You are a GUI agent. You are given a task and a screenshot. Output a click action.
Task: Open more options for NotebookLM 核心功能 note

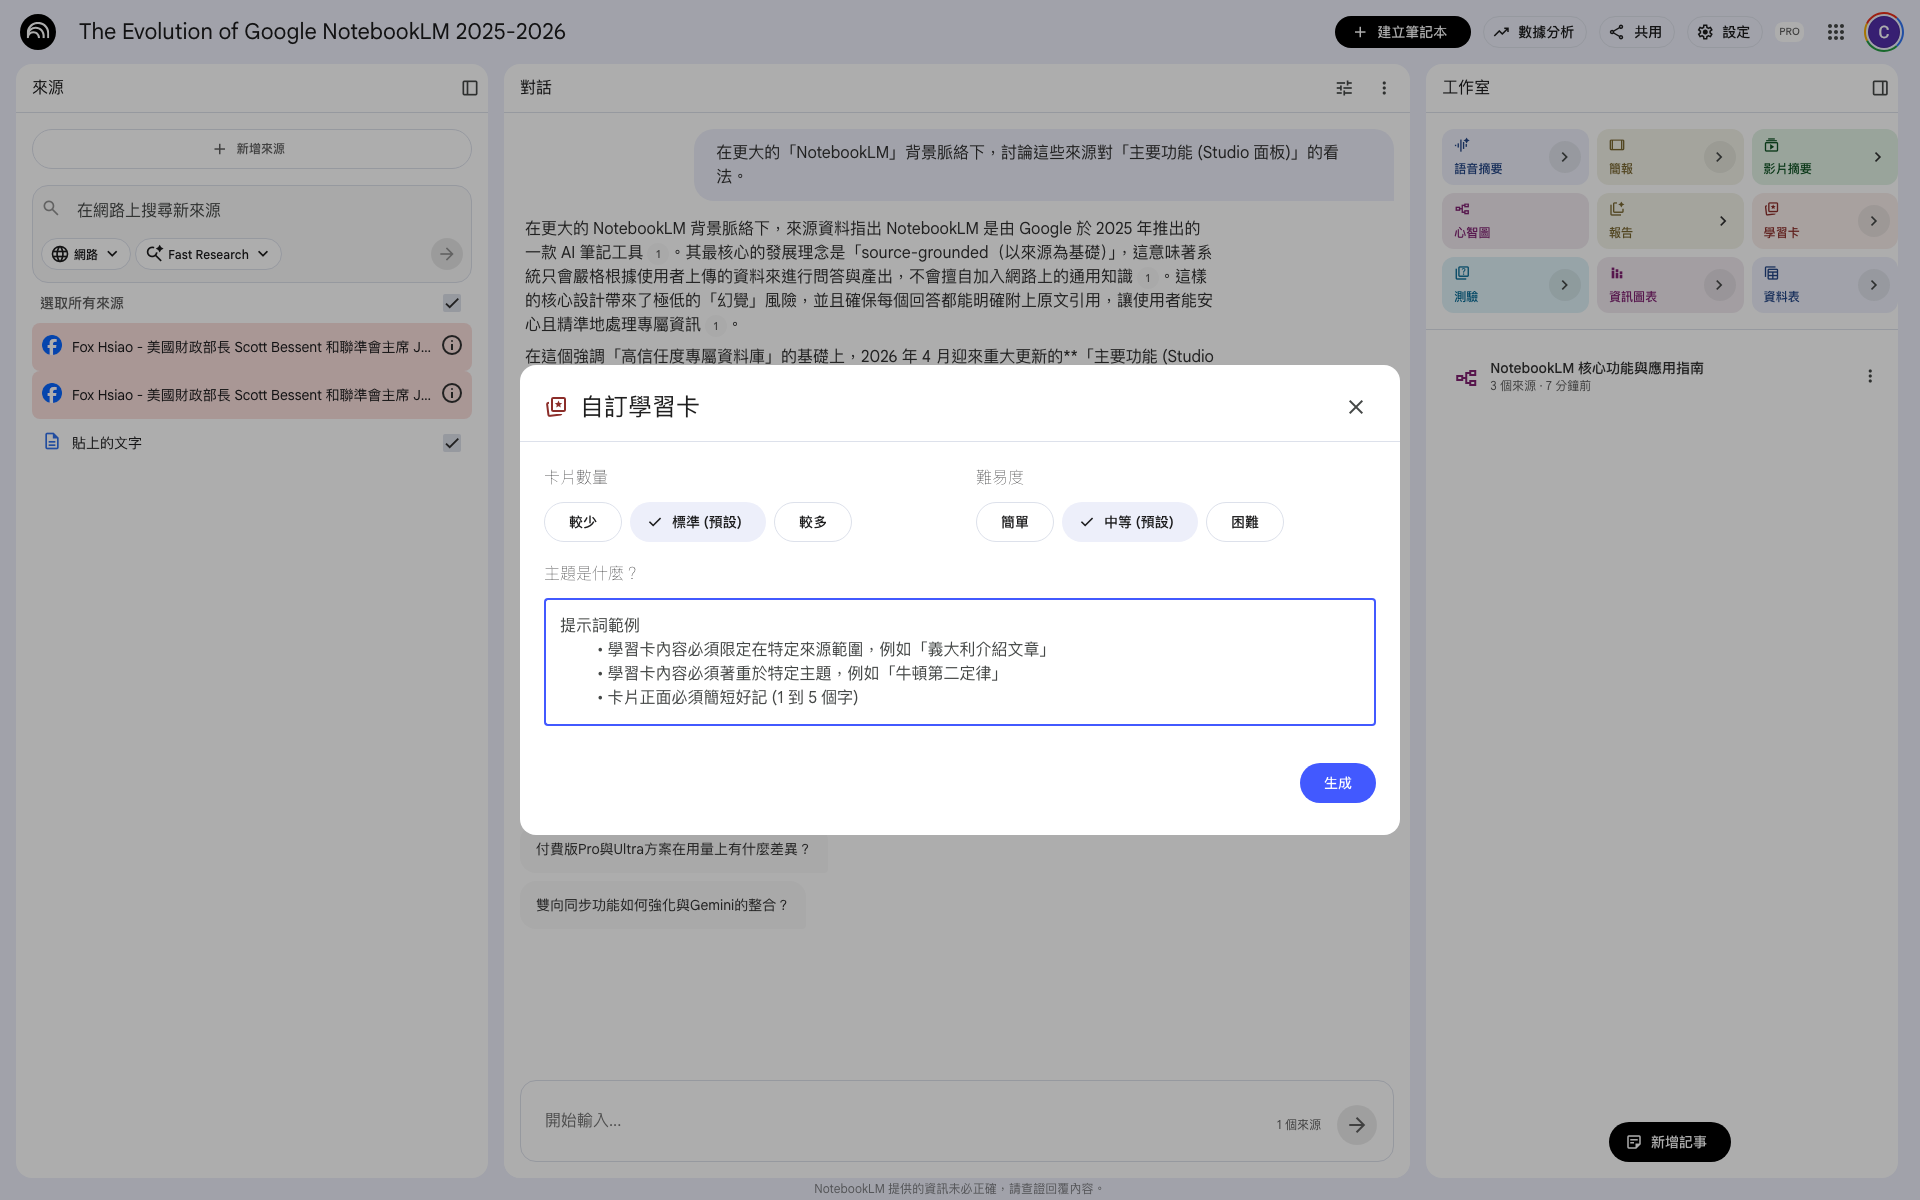coord(1870,376)
